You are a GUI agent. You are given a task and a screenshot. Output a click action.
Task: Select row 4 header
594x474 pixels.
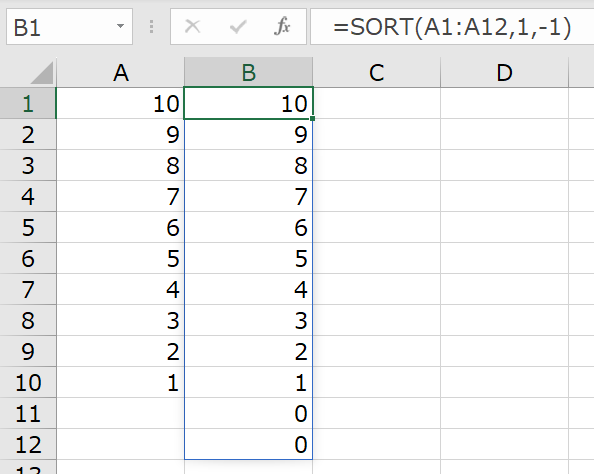pos(28,196)
